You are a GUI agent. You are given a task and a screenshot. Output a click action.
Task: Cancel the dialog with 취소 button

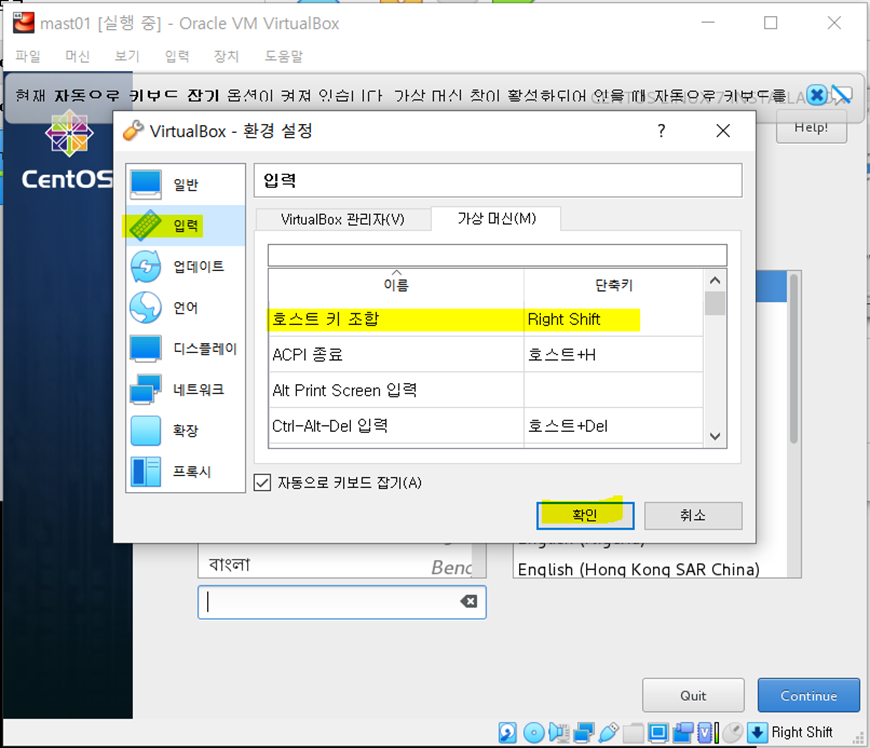click(x=693, y=515)
